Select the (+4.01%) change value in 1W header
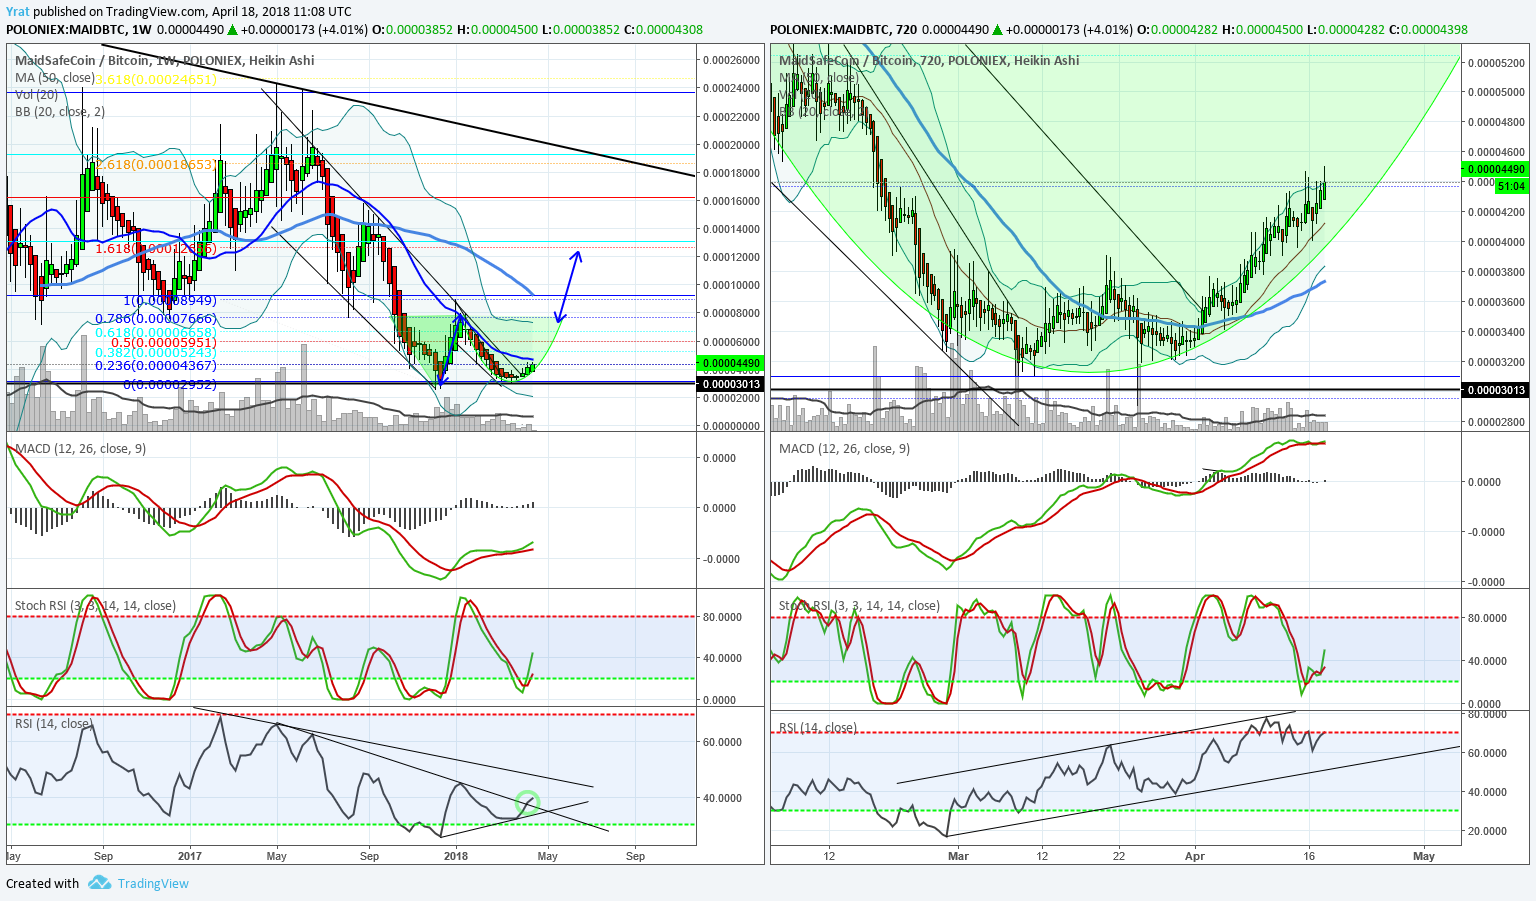This screenshot has width=1536, height=901. [342, 29]
